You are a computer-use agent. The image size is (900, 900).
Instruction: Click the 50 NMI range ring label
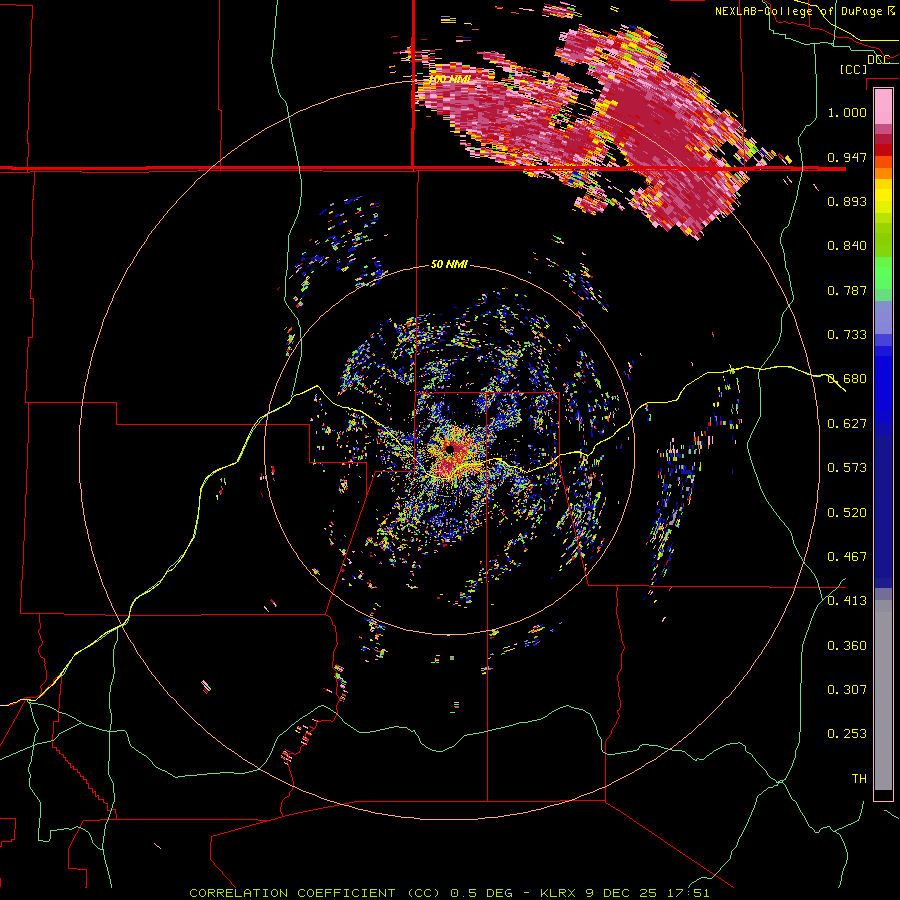tap(449, 264)
